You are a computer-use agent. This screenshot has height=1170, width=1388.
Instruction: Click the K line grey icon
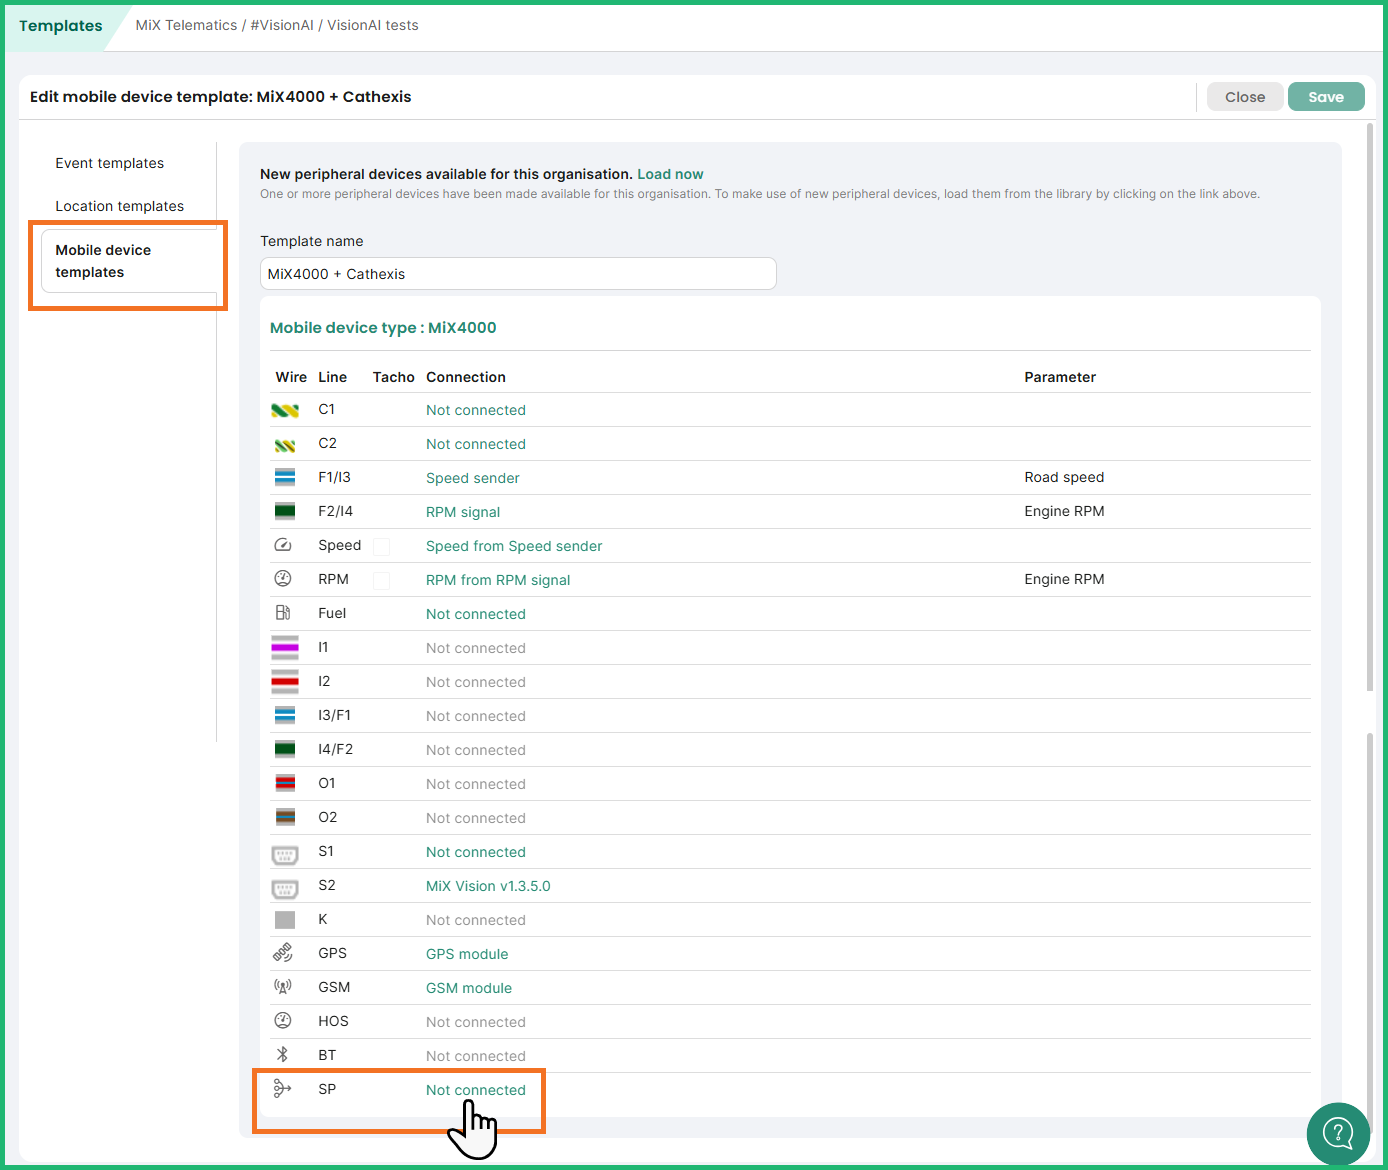(x=285, y=920)
